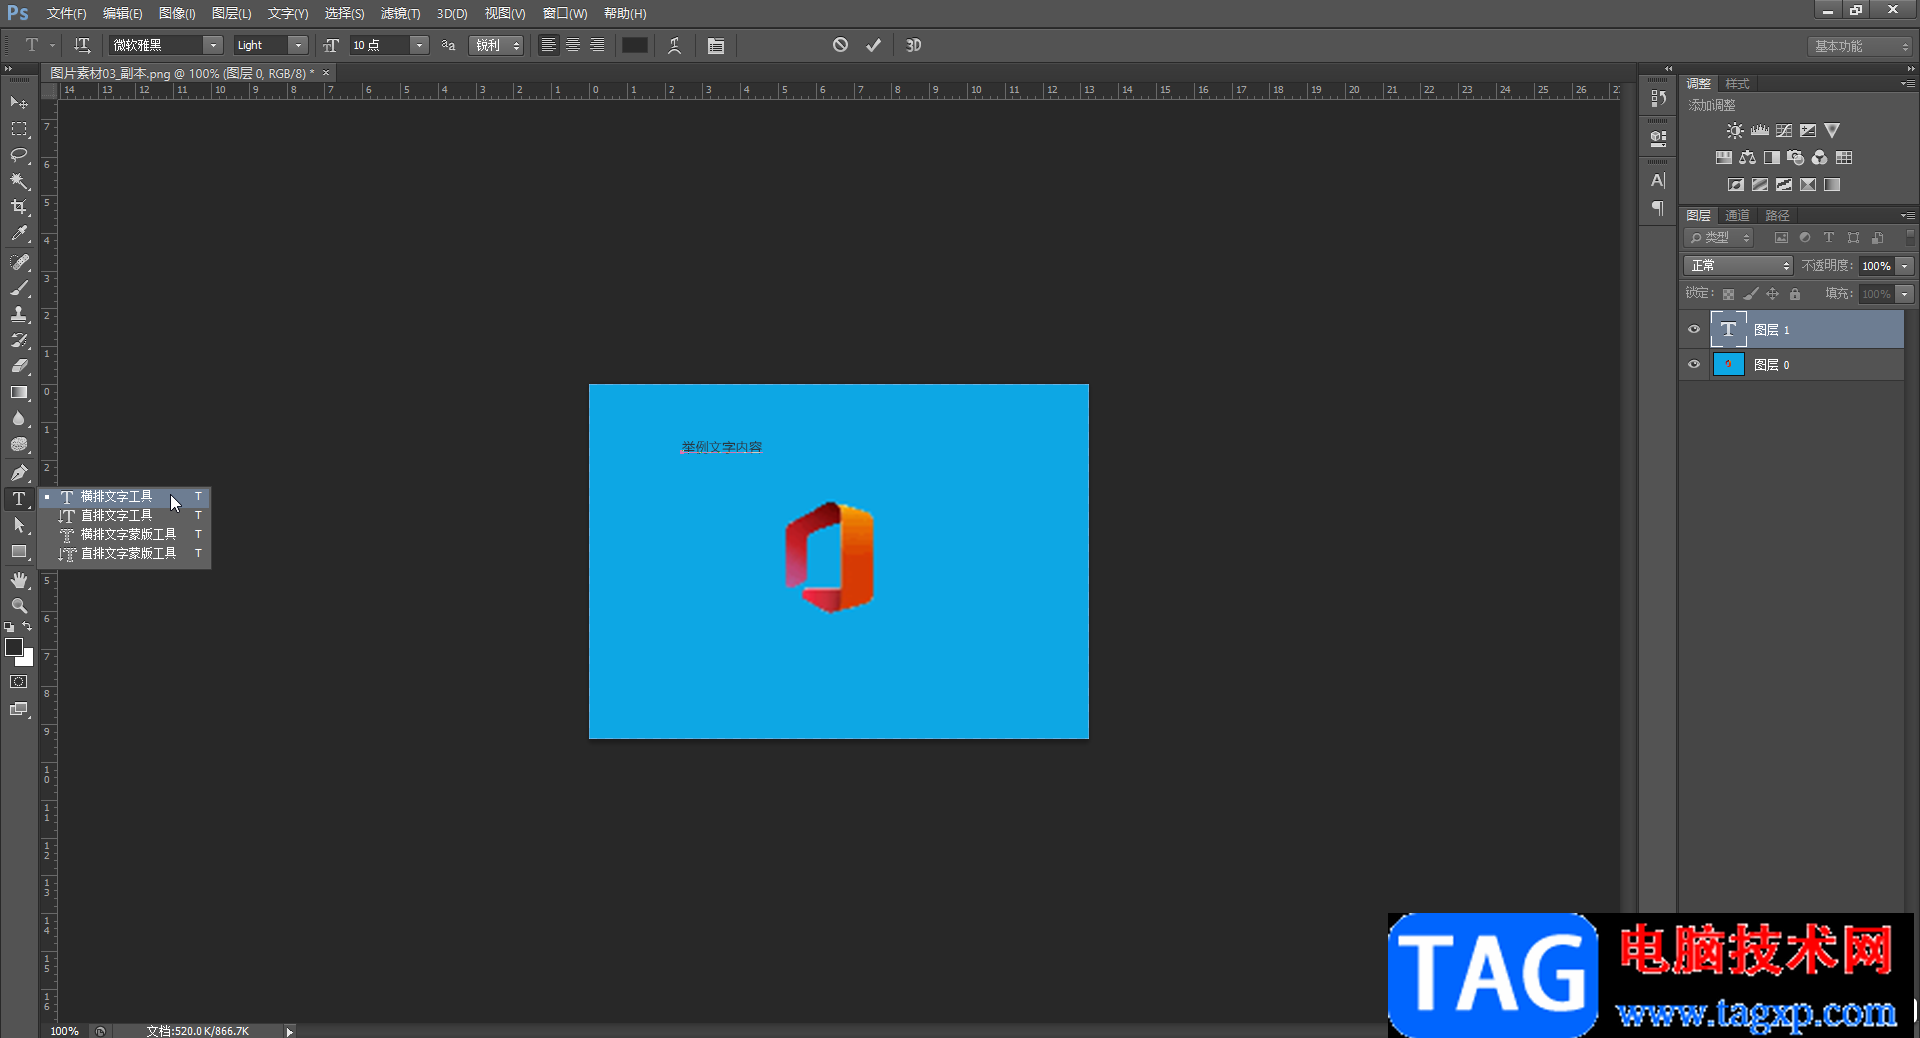Image resolution: width=1920 pixels, height=1038 pixels.
Task: Add a Color Balance adjustment
Action: click(x=1747, y=158)
